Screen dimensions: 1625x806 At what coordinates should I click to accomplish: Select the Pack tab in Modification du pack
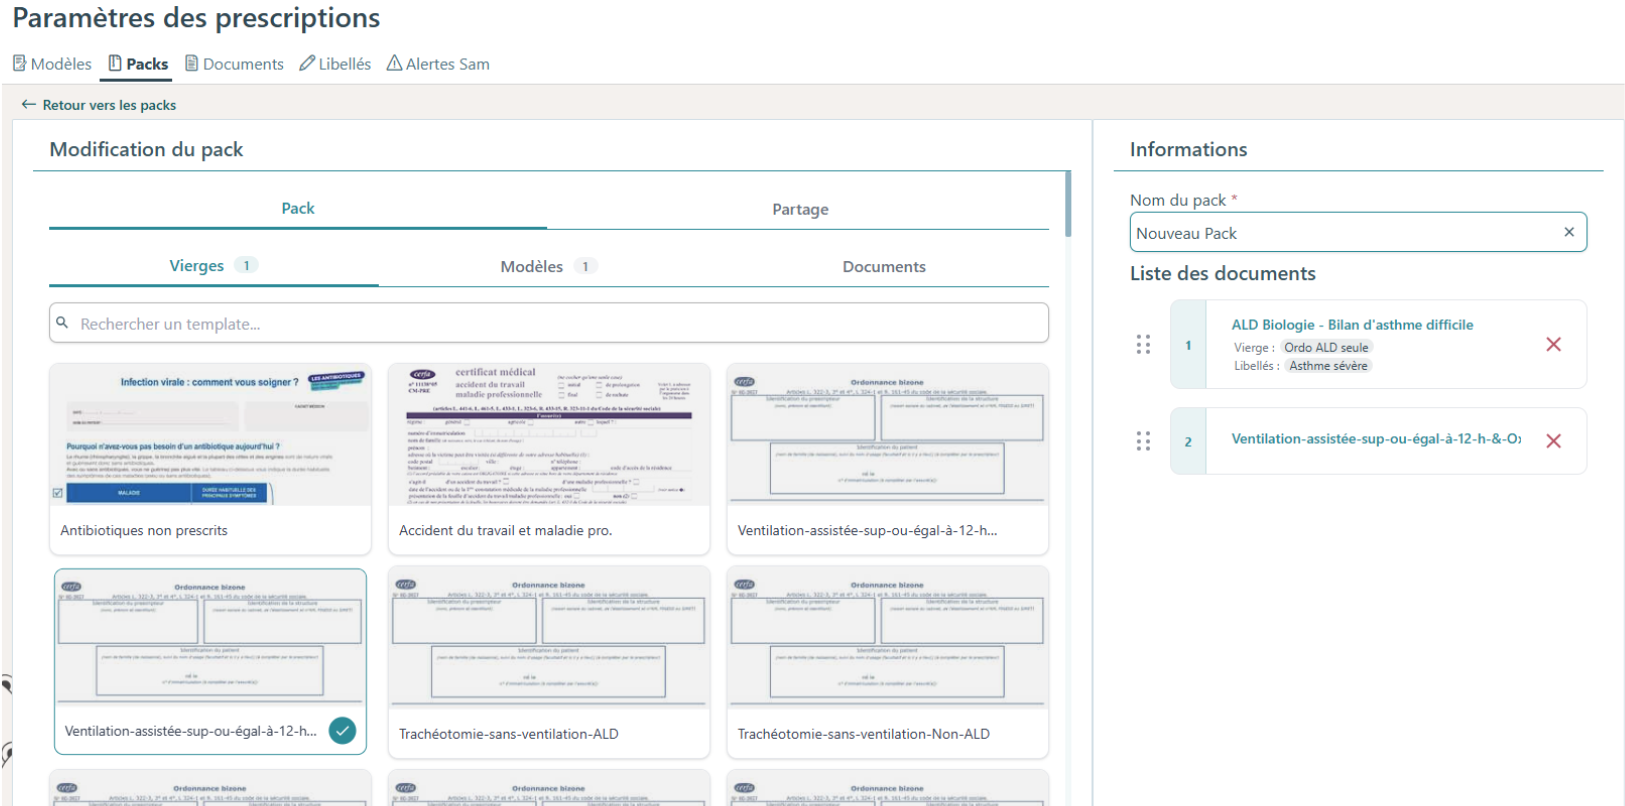(298, 208)
